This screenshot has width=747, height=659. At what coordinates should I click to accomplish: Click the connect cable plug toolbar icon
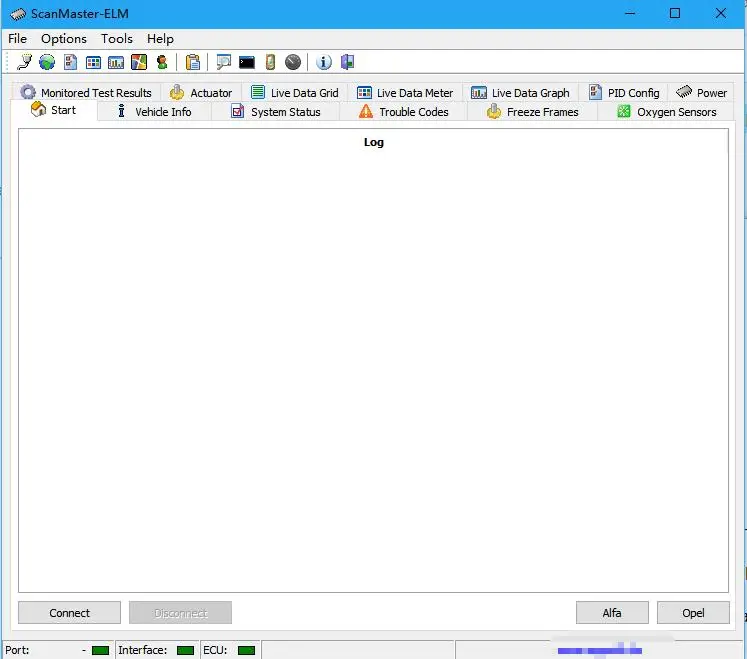click(24, 62)
